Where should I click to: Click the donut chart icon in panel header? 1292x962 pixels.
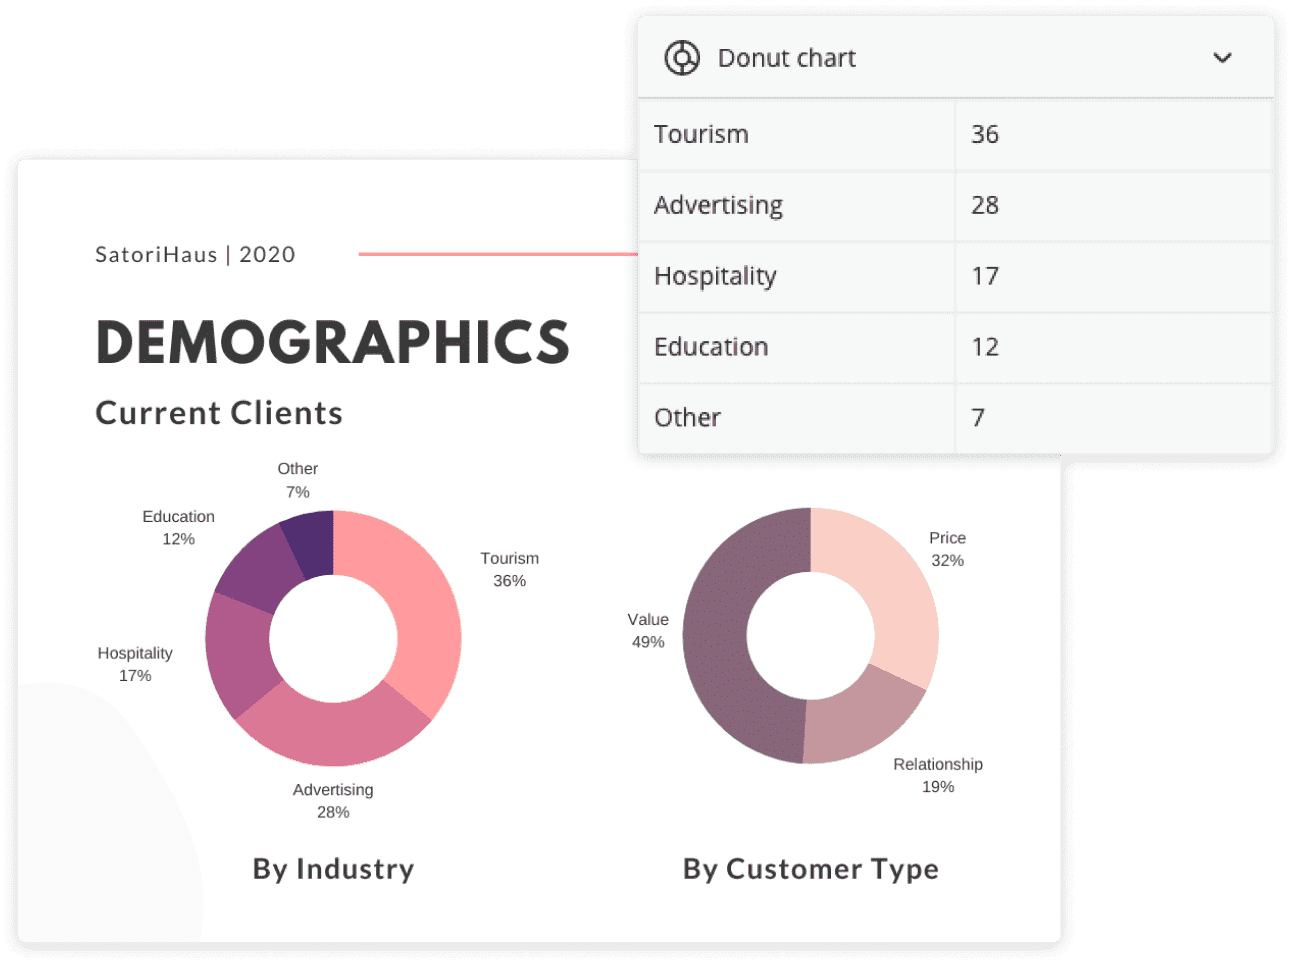[683, 58]
